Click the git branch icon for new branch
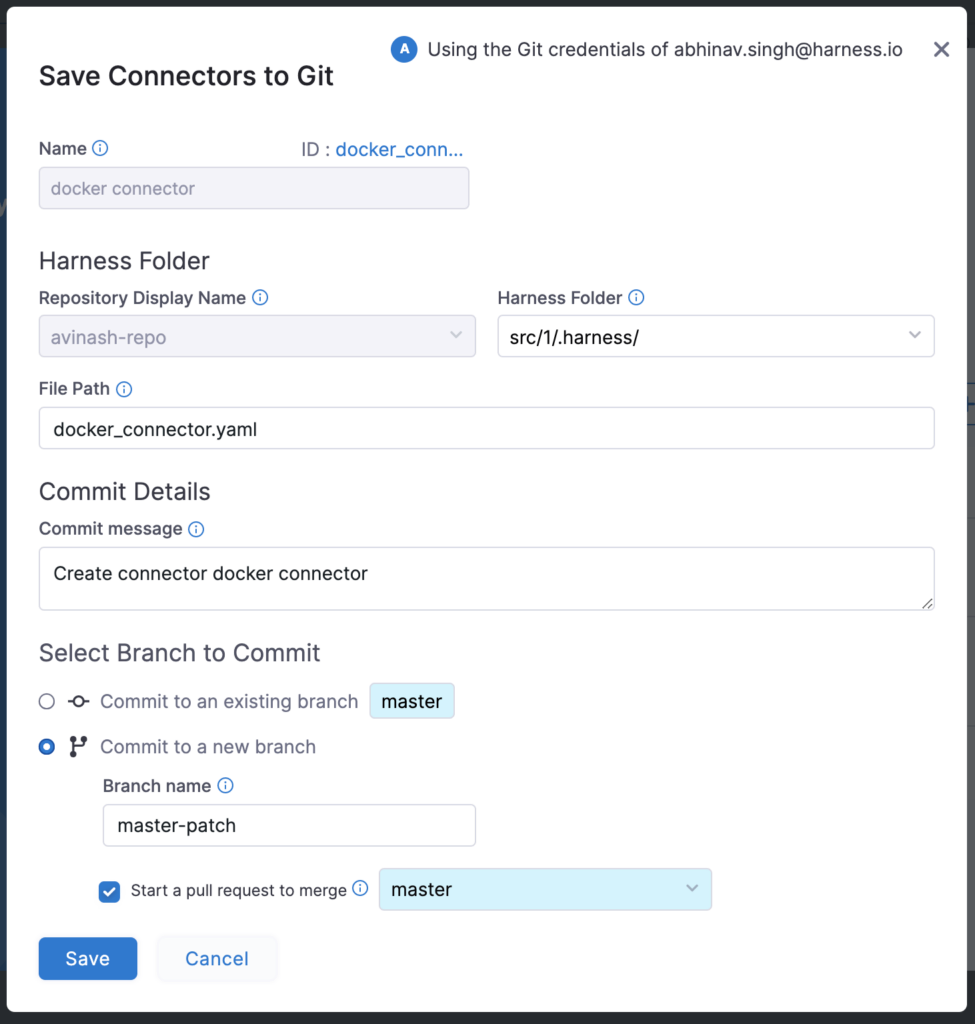This screenshot has width=975, height=1024. 78,746
